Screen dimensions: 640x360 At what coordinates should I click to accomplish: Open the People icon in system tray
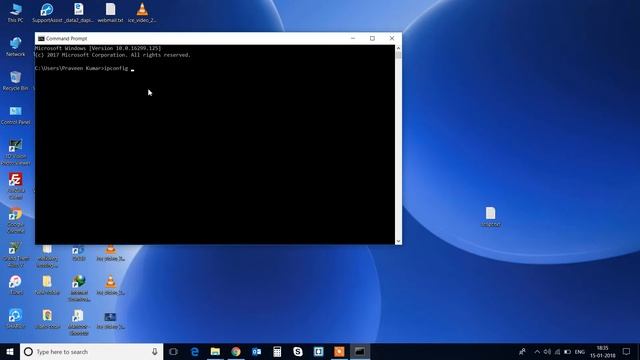tap(522, 351)
